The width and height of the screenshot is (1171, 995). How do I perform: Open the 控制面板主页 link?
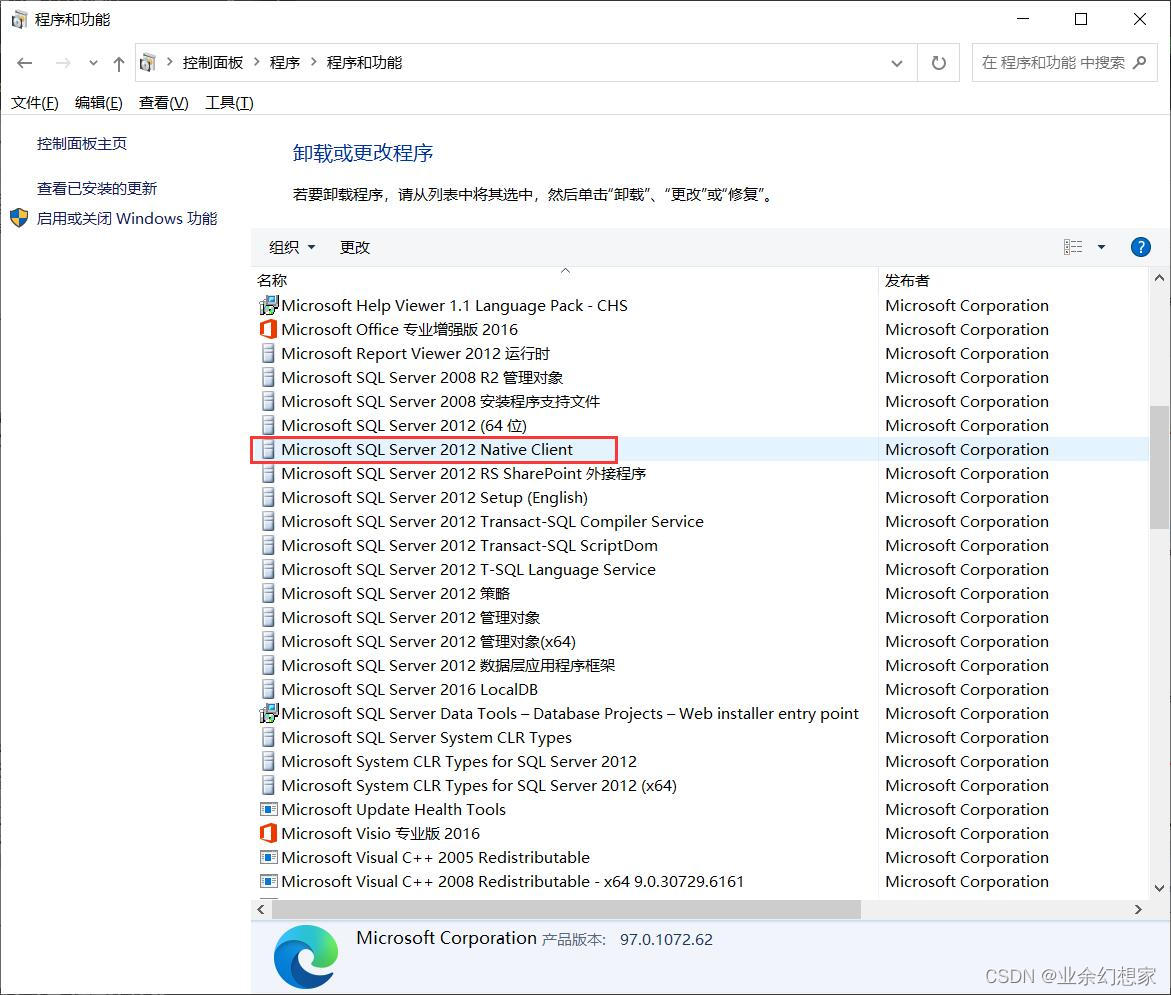point(82,143)
